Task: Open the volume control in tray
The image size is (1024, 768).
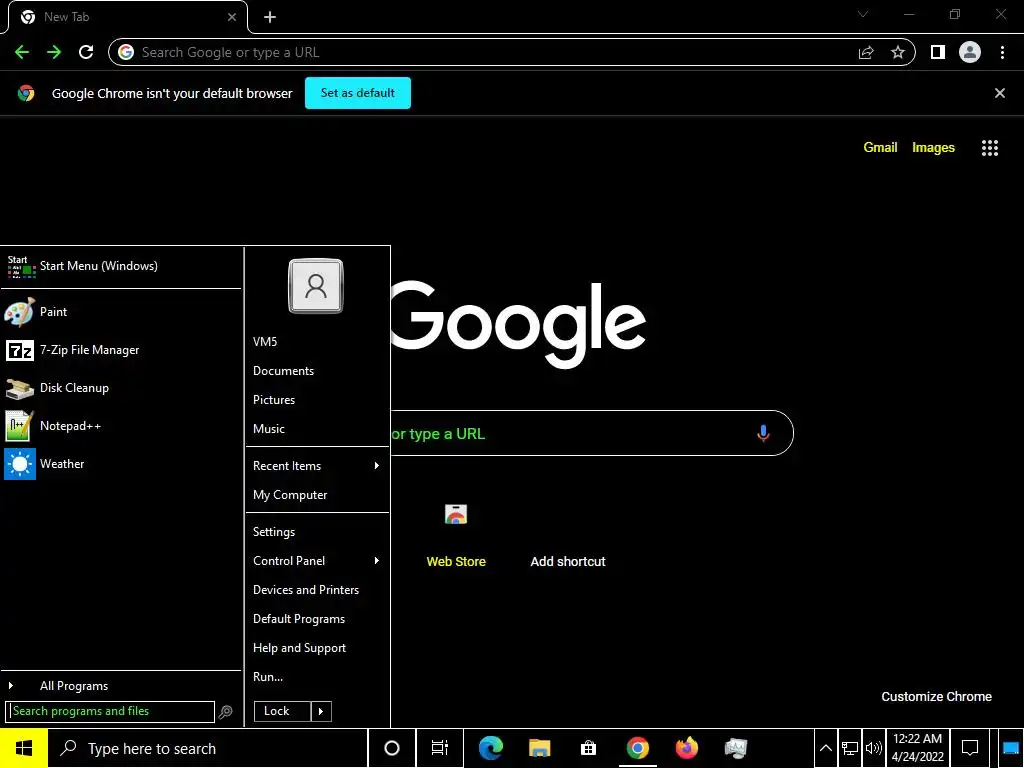Action: click(x=873, y=748)
